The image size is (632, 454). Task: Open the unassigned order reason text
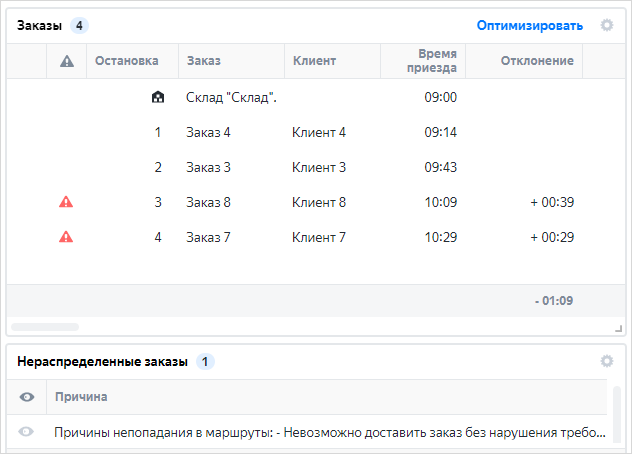(x=330, y=432)
